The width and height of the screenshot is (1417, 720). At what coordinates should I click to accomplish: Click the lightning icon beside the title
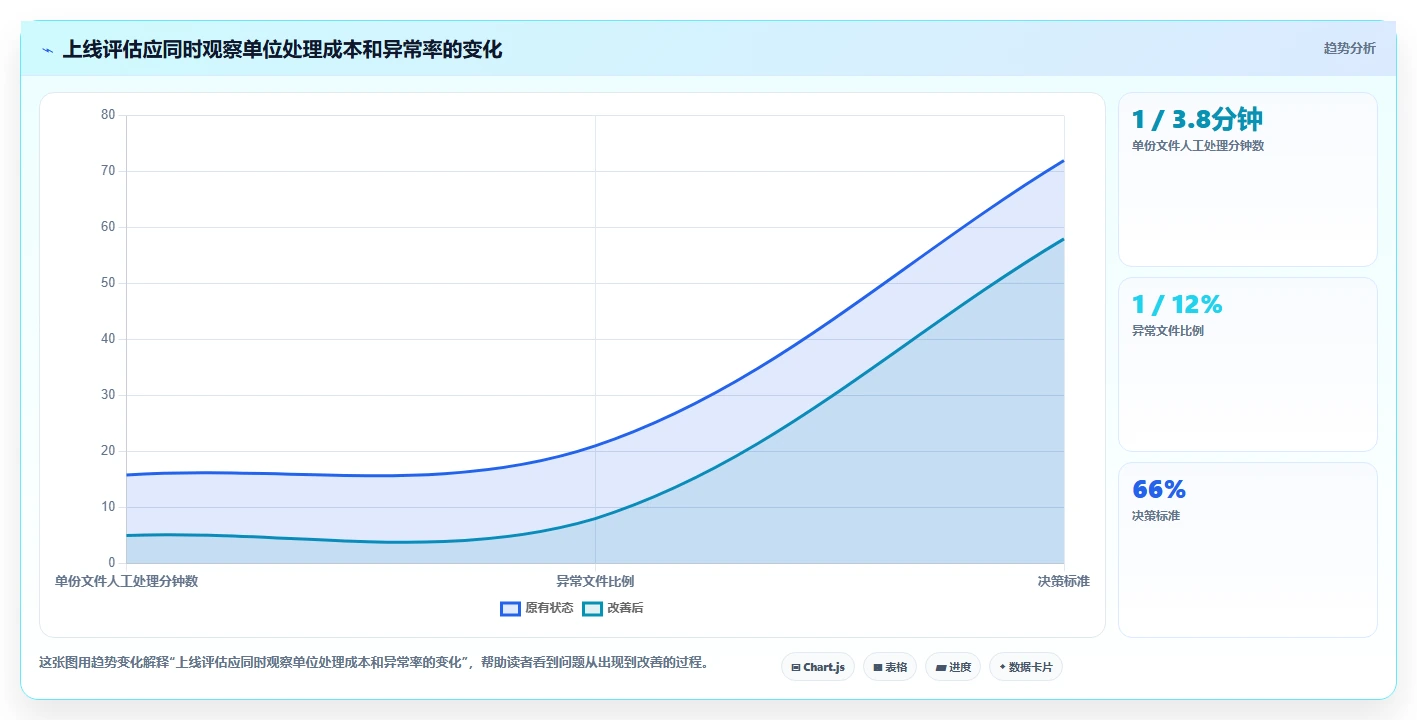click(47, 50)
